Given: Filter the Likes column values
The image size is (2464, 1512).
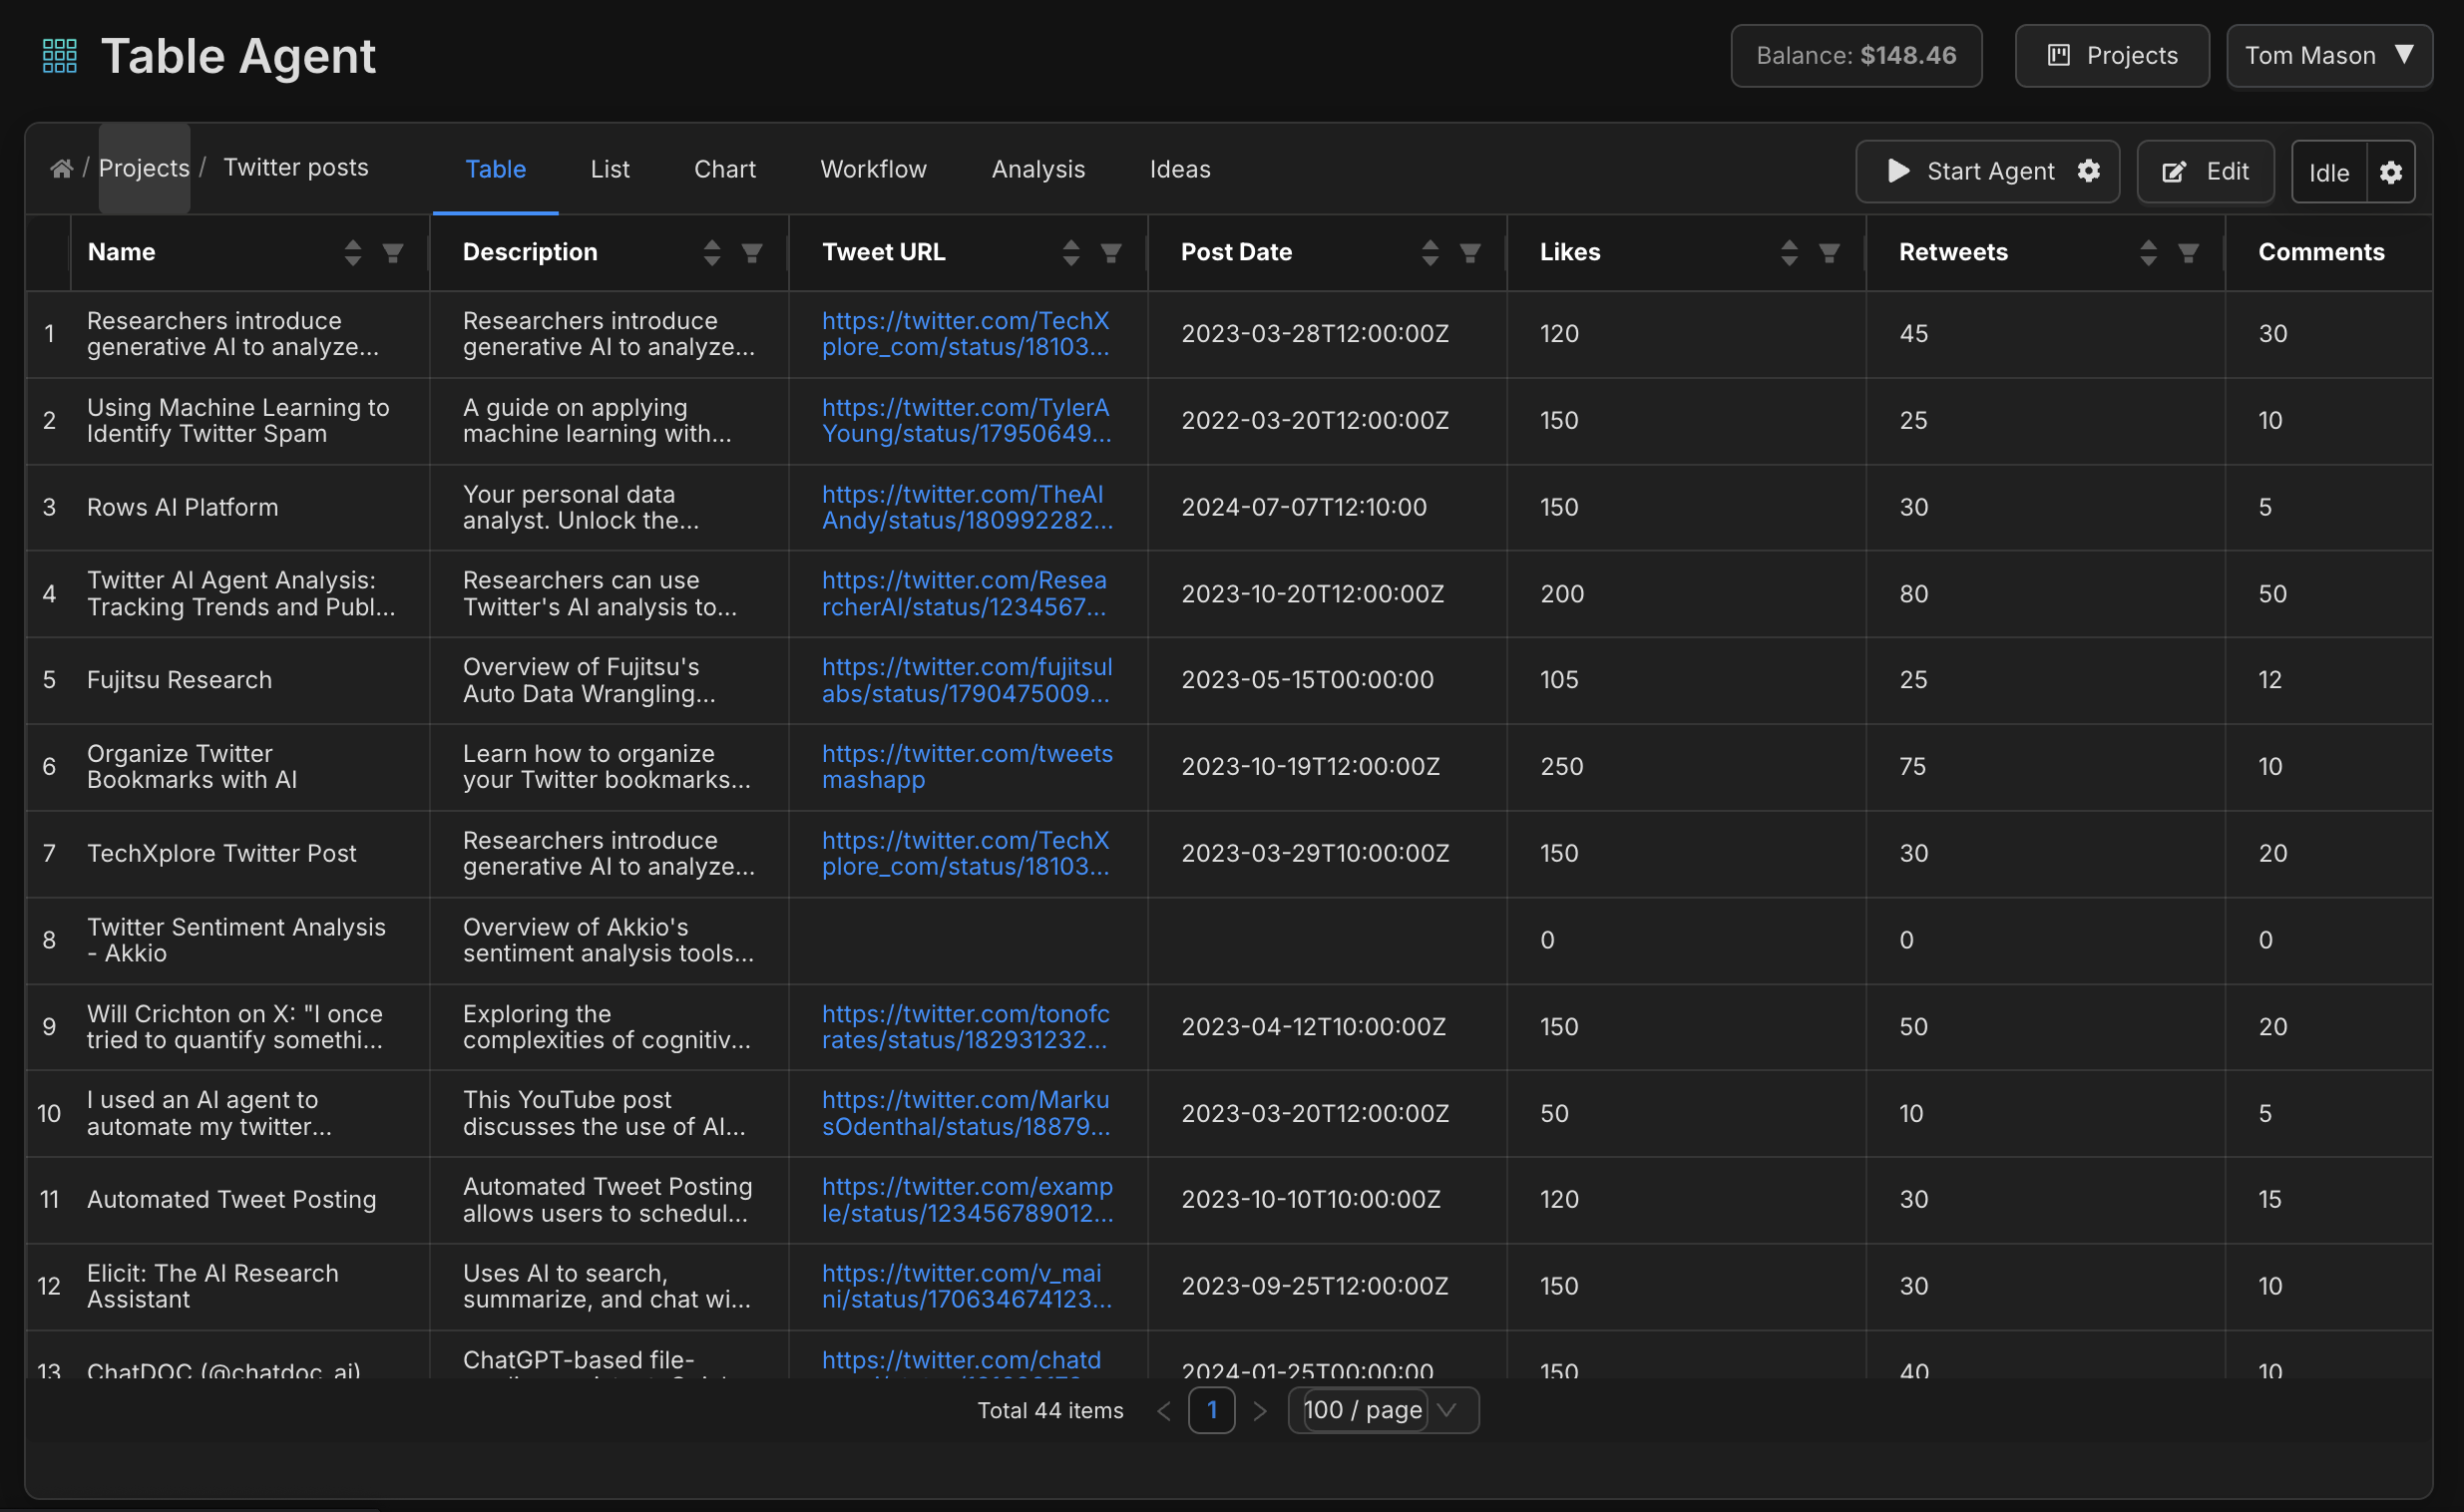Looking at the screenshot, I should (x=1829, y=253).
